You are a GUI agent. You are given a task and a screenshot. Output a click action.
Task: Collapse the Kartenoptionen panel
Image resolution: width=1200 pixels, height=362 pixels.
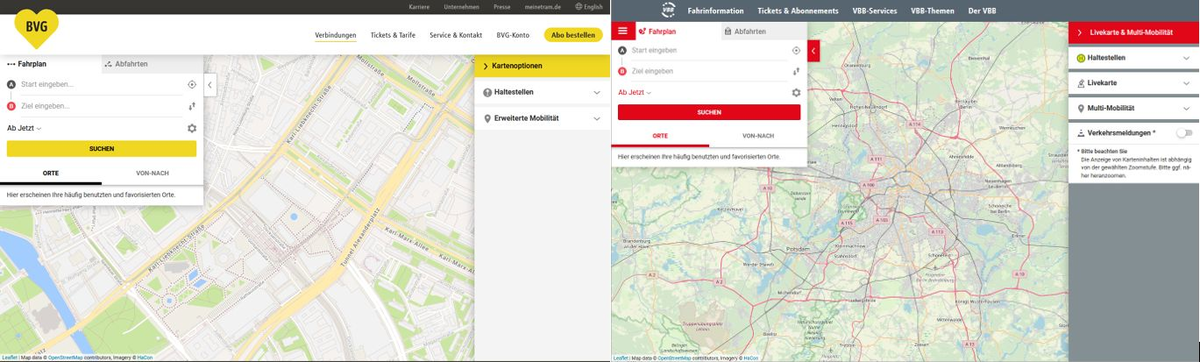[541, 66]
